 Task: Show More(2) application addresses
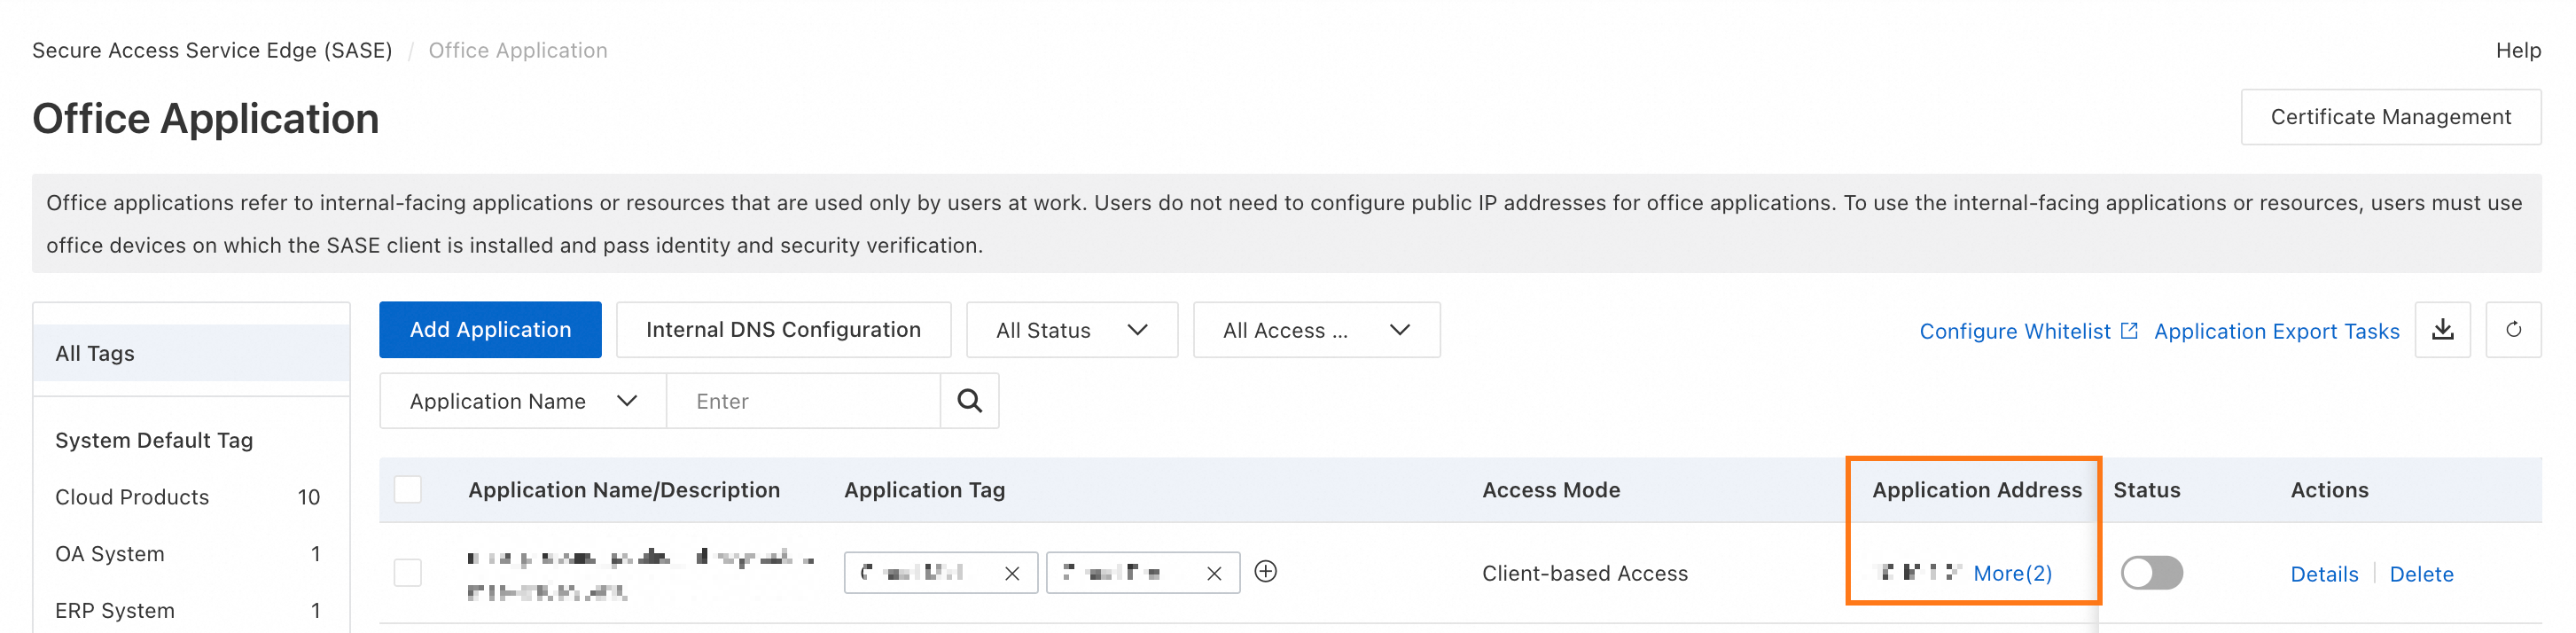(x=2012, y=573)
